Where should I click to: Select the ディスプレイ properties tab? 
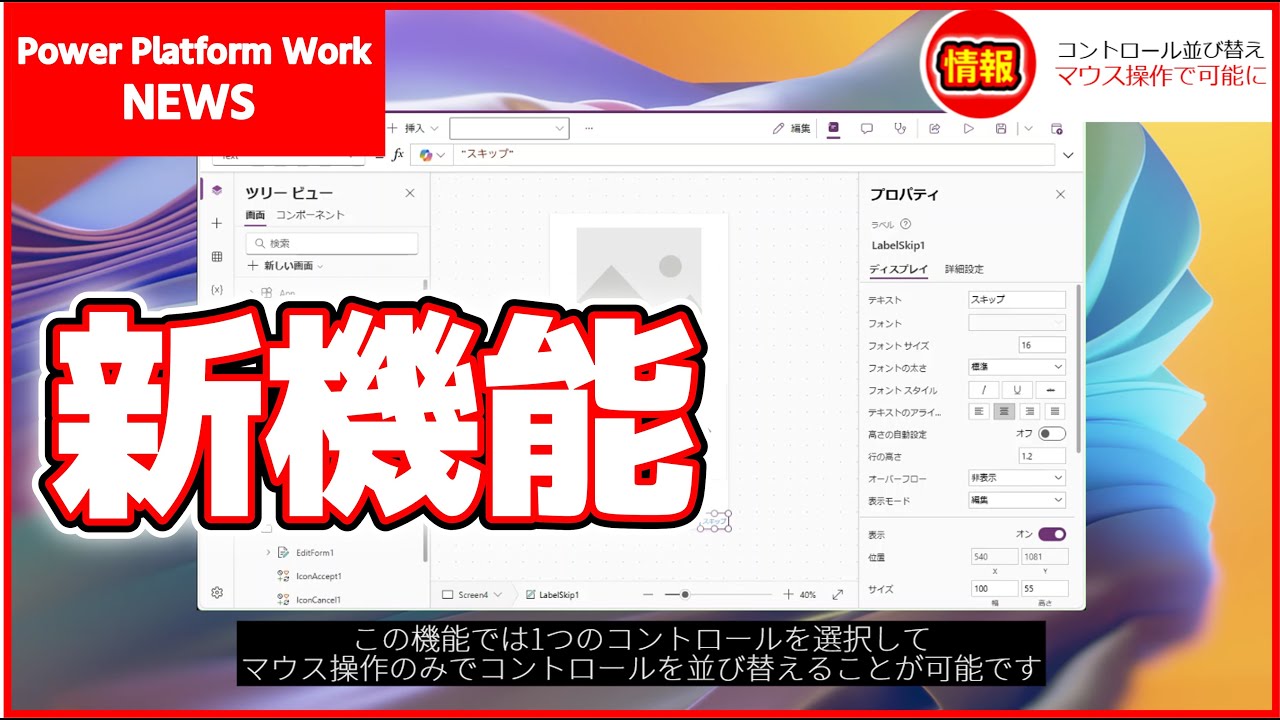[898, 269]
